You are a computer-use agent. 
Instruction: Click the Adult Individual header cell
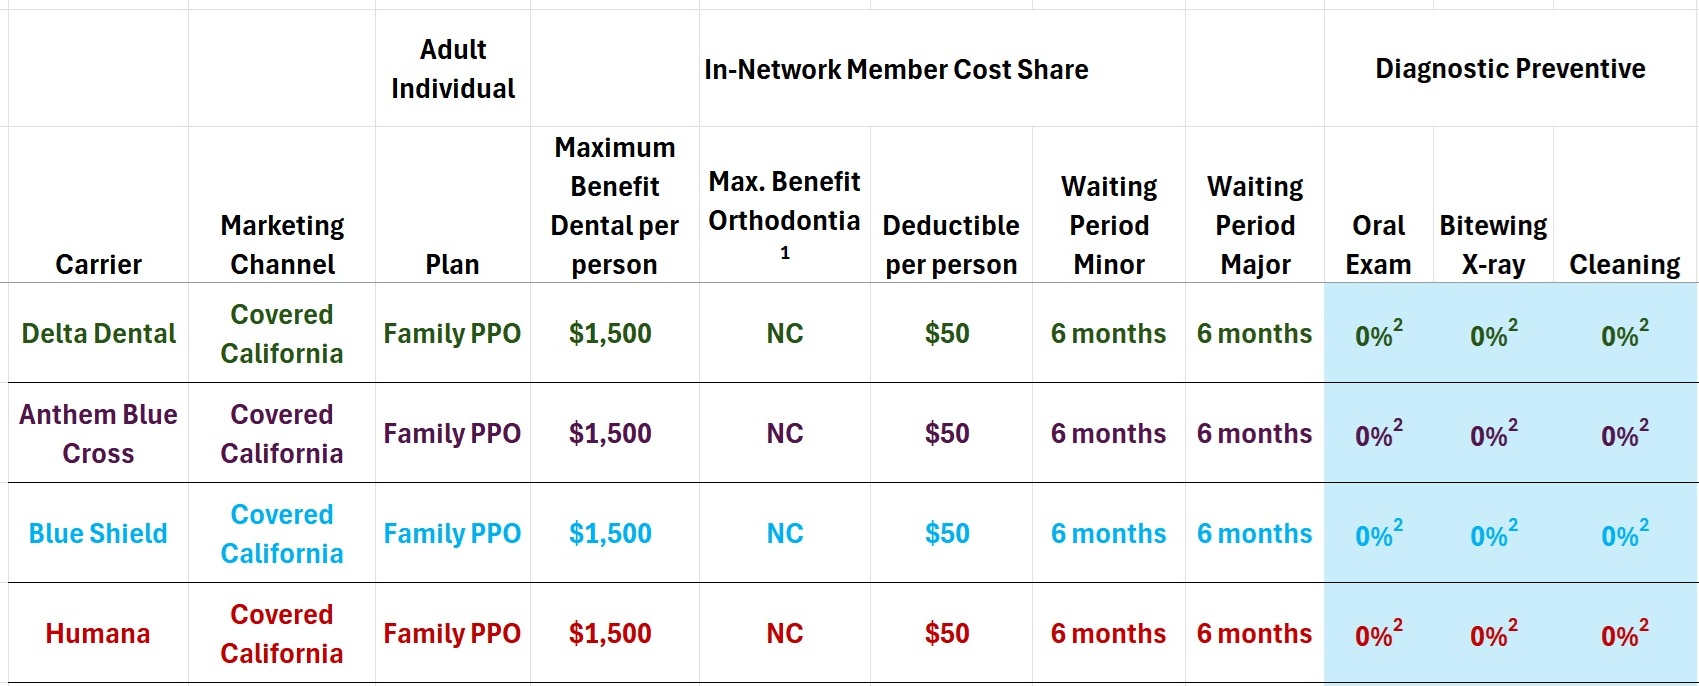(x=453, y=69)
